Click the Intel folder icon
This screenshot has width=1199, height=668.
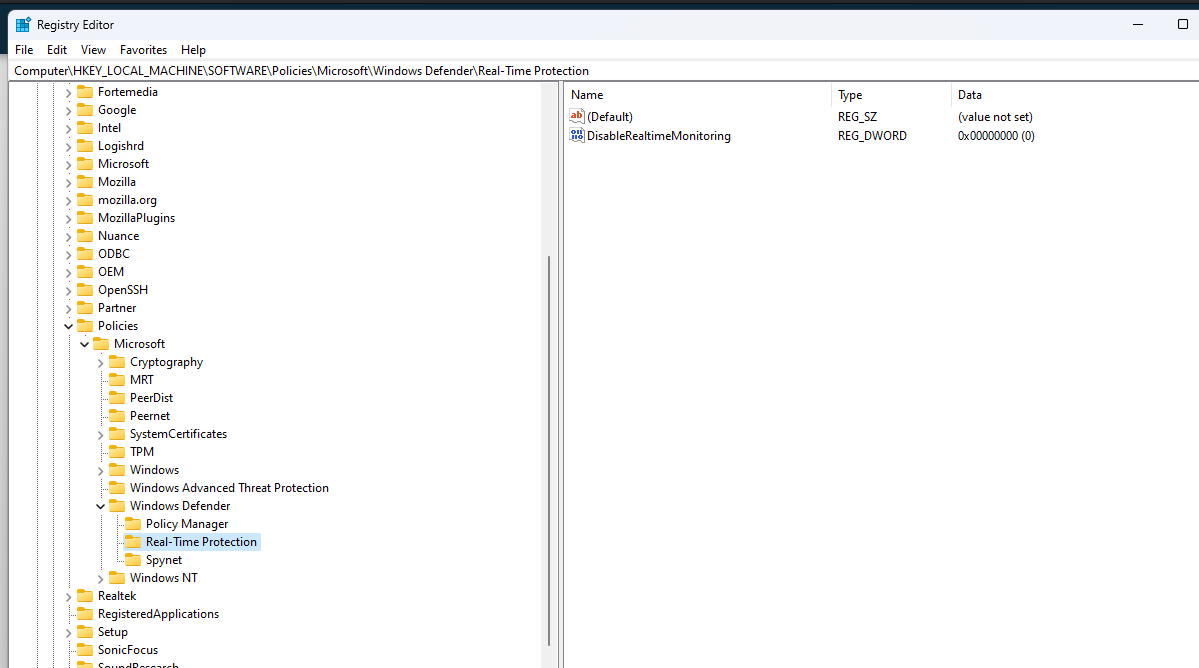click(85, 128)
